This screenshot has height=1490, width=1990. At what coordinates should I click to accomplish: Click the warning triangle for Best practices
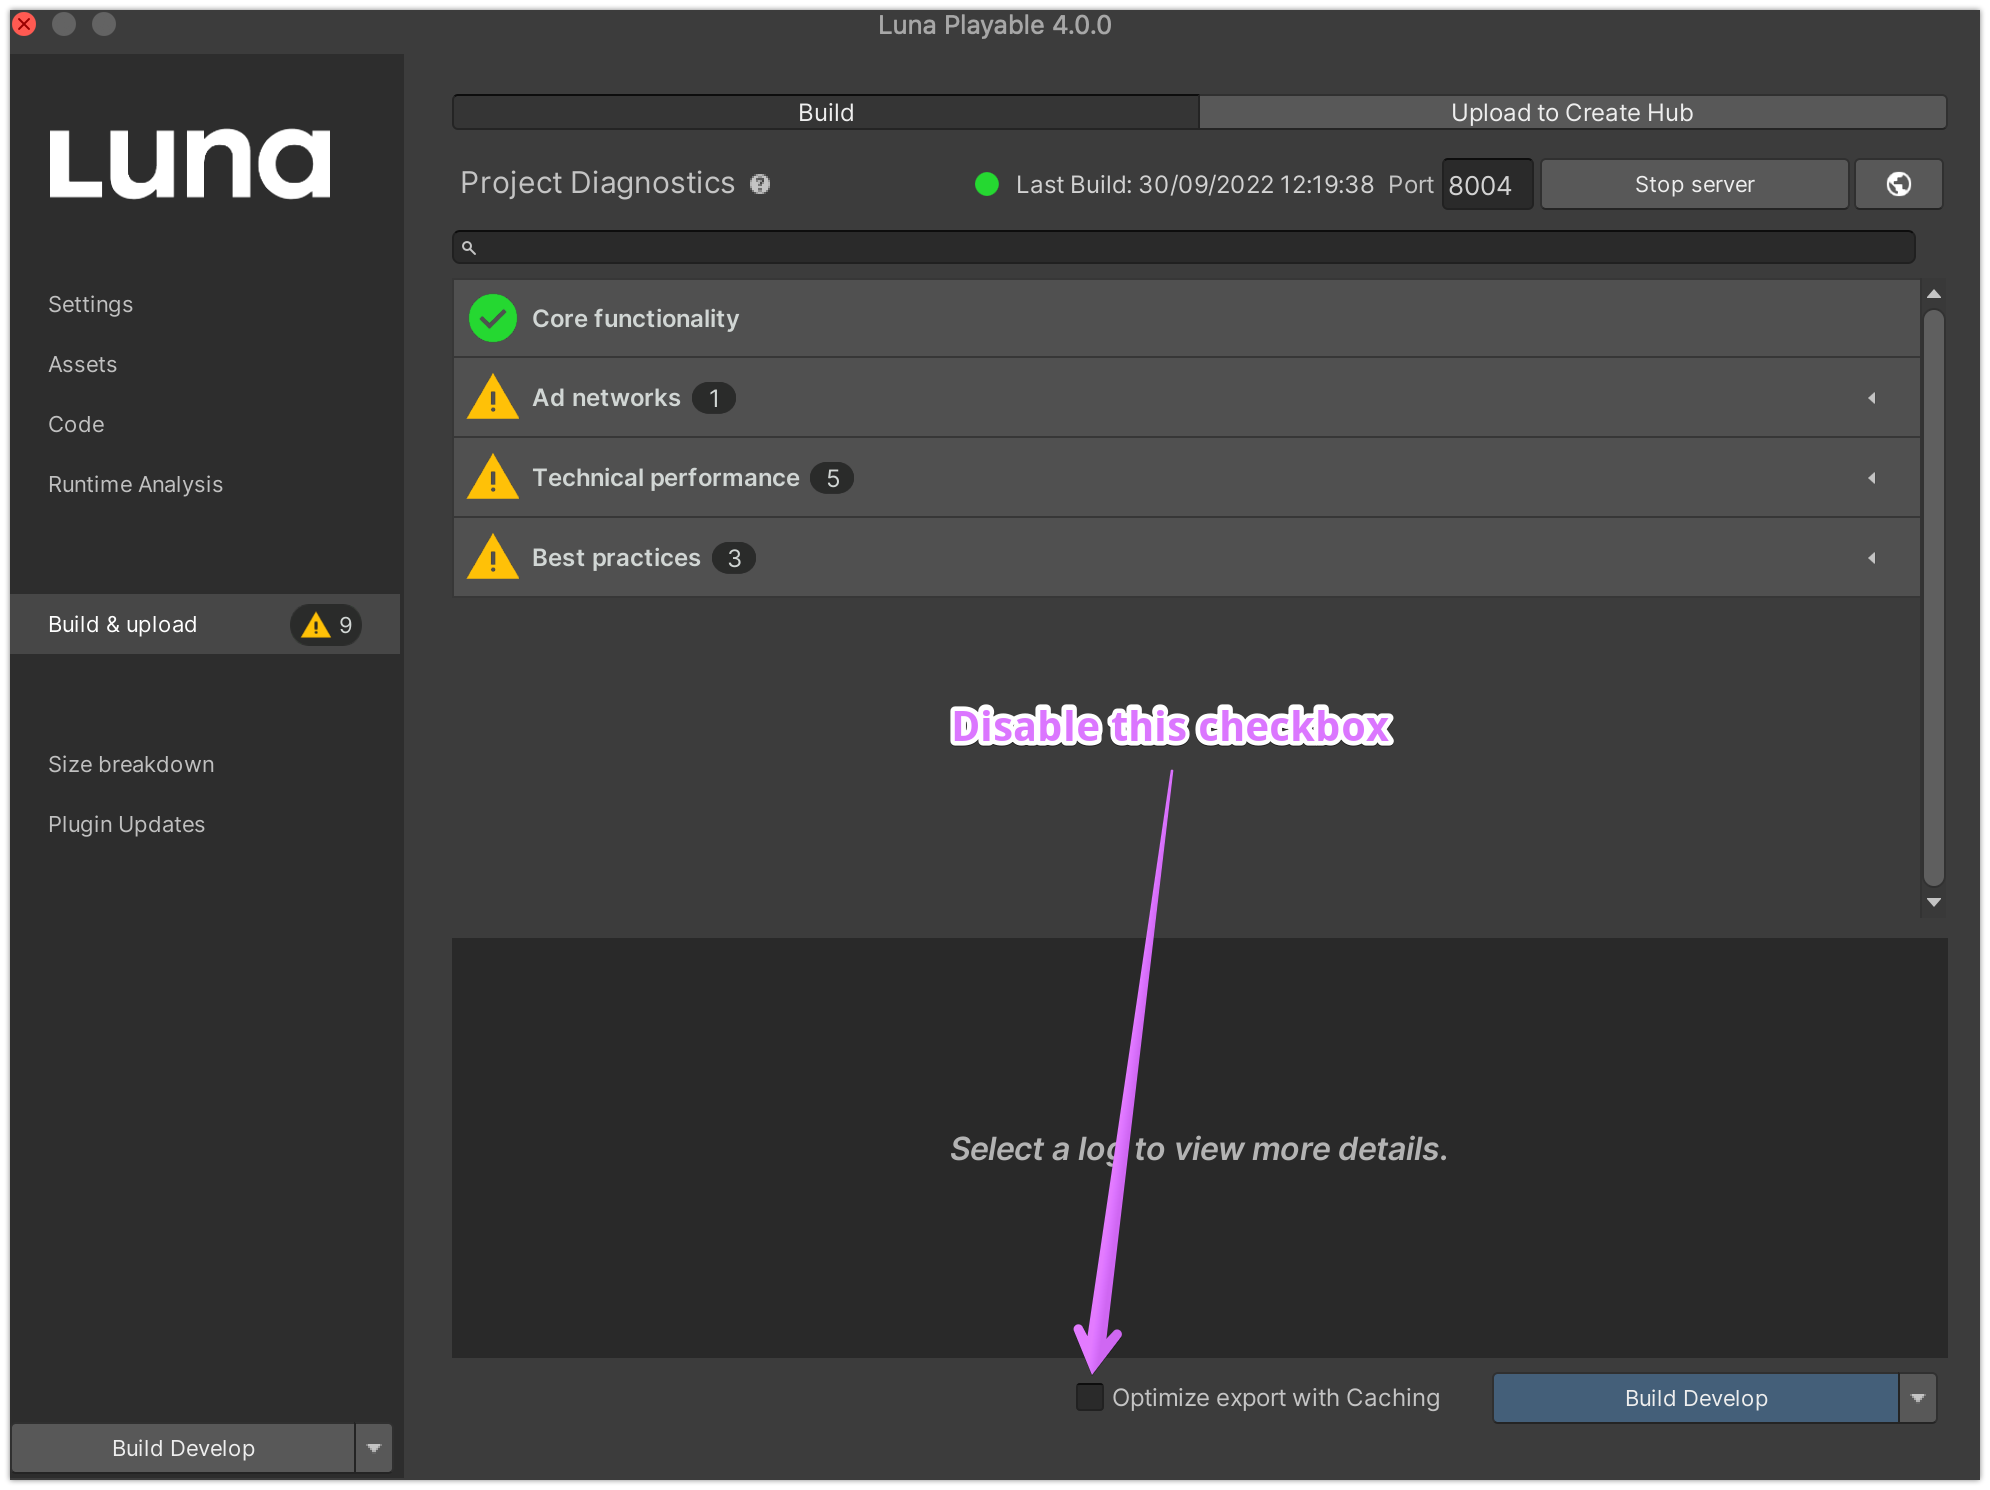492,557
